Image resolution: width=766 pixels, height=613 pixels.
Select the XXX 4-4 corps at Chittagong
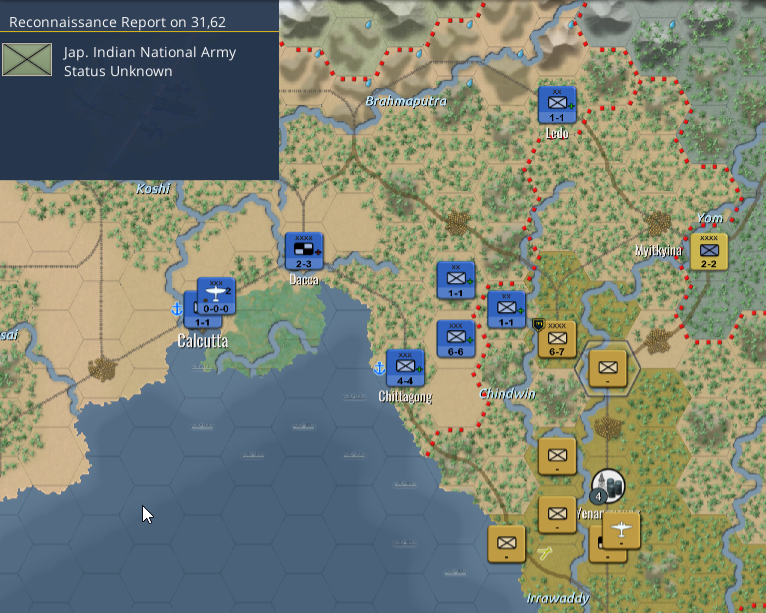coord(405,368)
